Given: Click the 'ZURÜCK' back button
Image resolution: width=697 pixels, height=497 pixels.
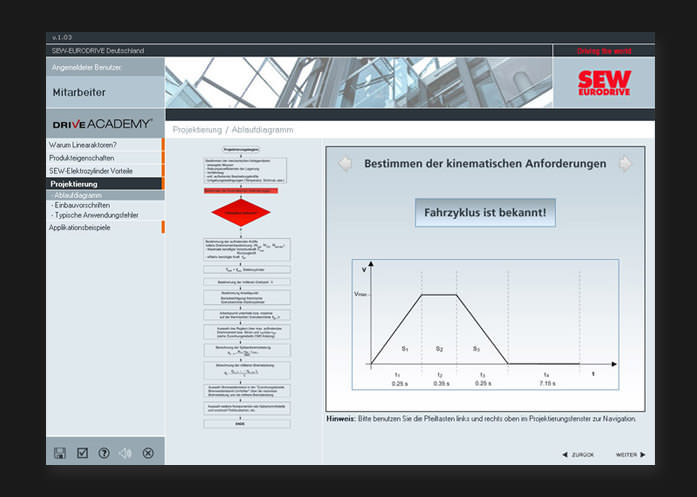Looking at the screenshot, I should tap(578, 455).
